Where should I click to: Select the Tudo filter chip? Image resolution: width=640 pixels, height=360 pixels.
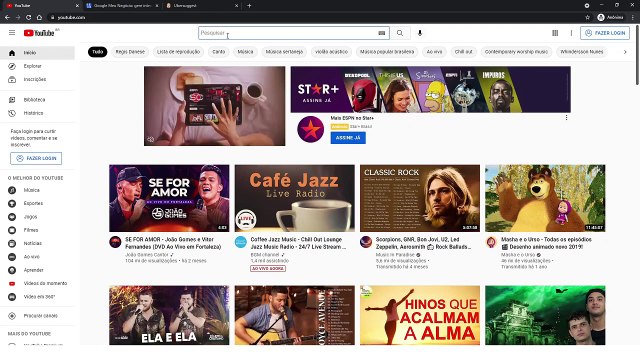(x=98, y=52)
